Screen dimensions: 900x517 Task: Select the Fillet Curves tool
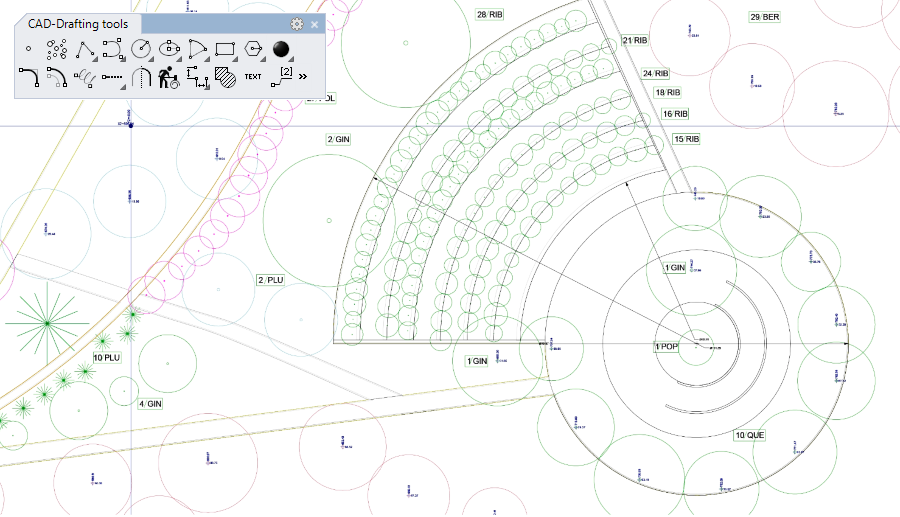coord(29,77)
